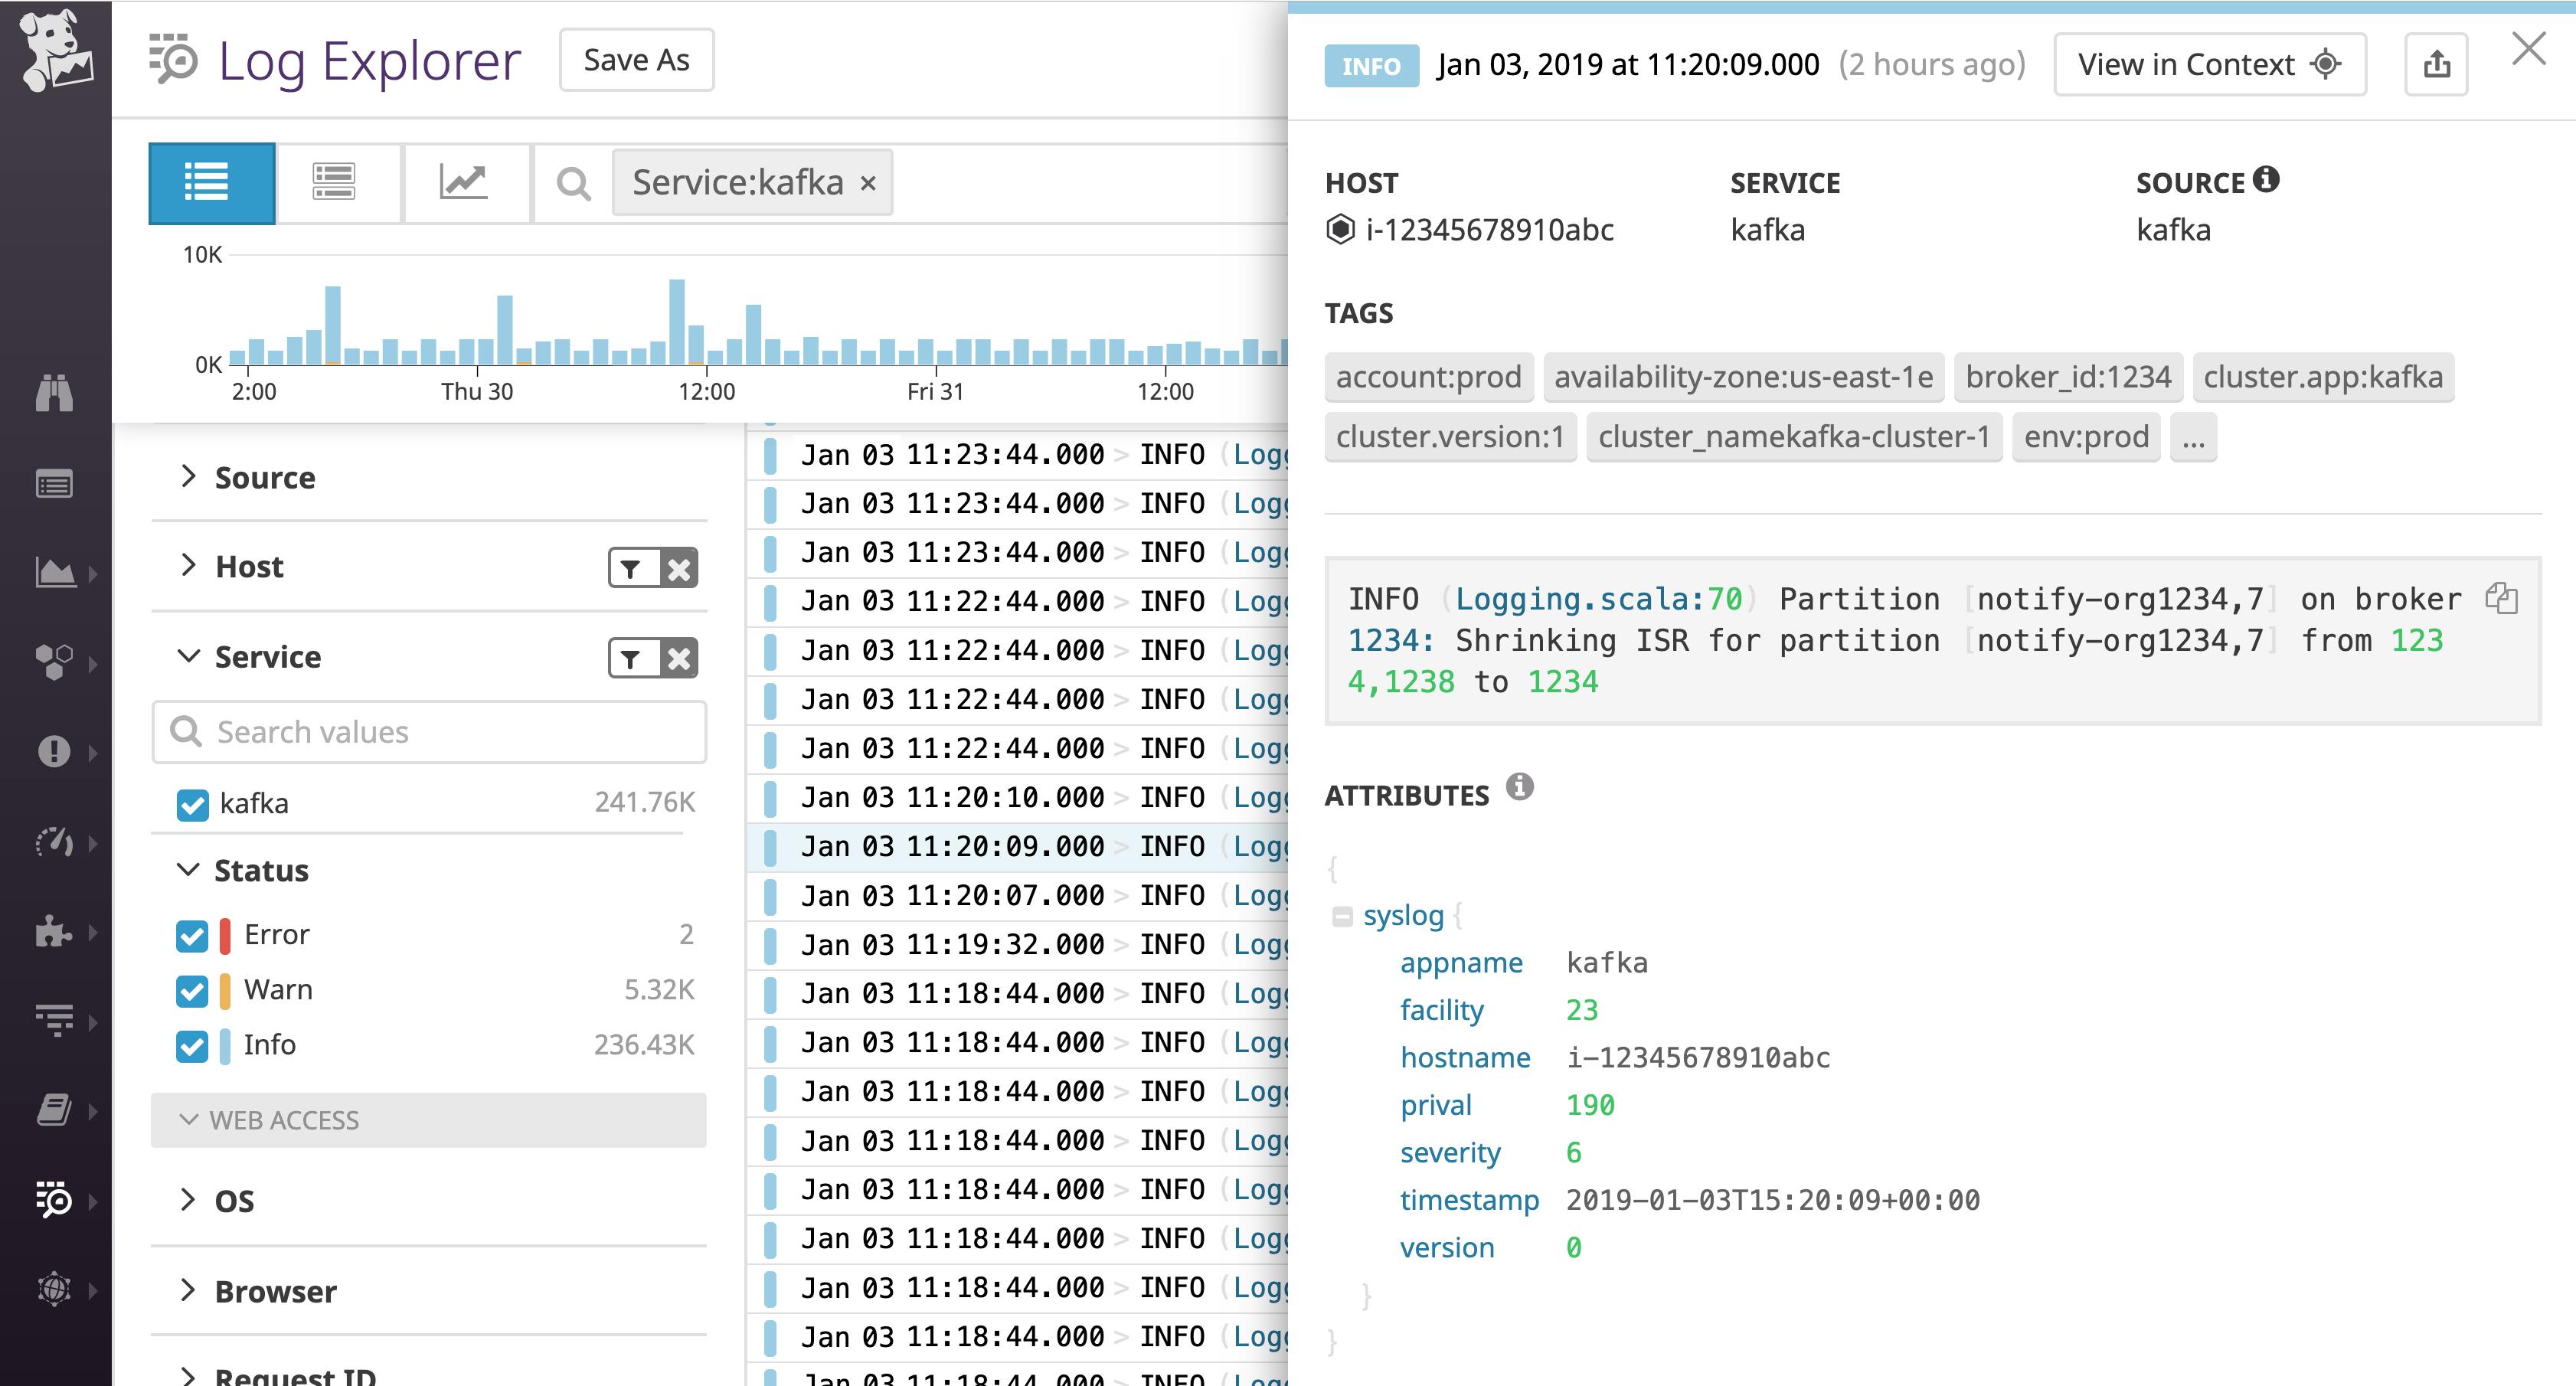Image resolution: width=2576 pixels, height=1386 pixels.
Task: Open the Notebooks icon in sidebar
Action: pos(57,1109)
